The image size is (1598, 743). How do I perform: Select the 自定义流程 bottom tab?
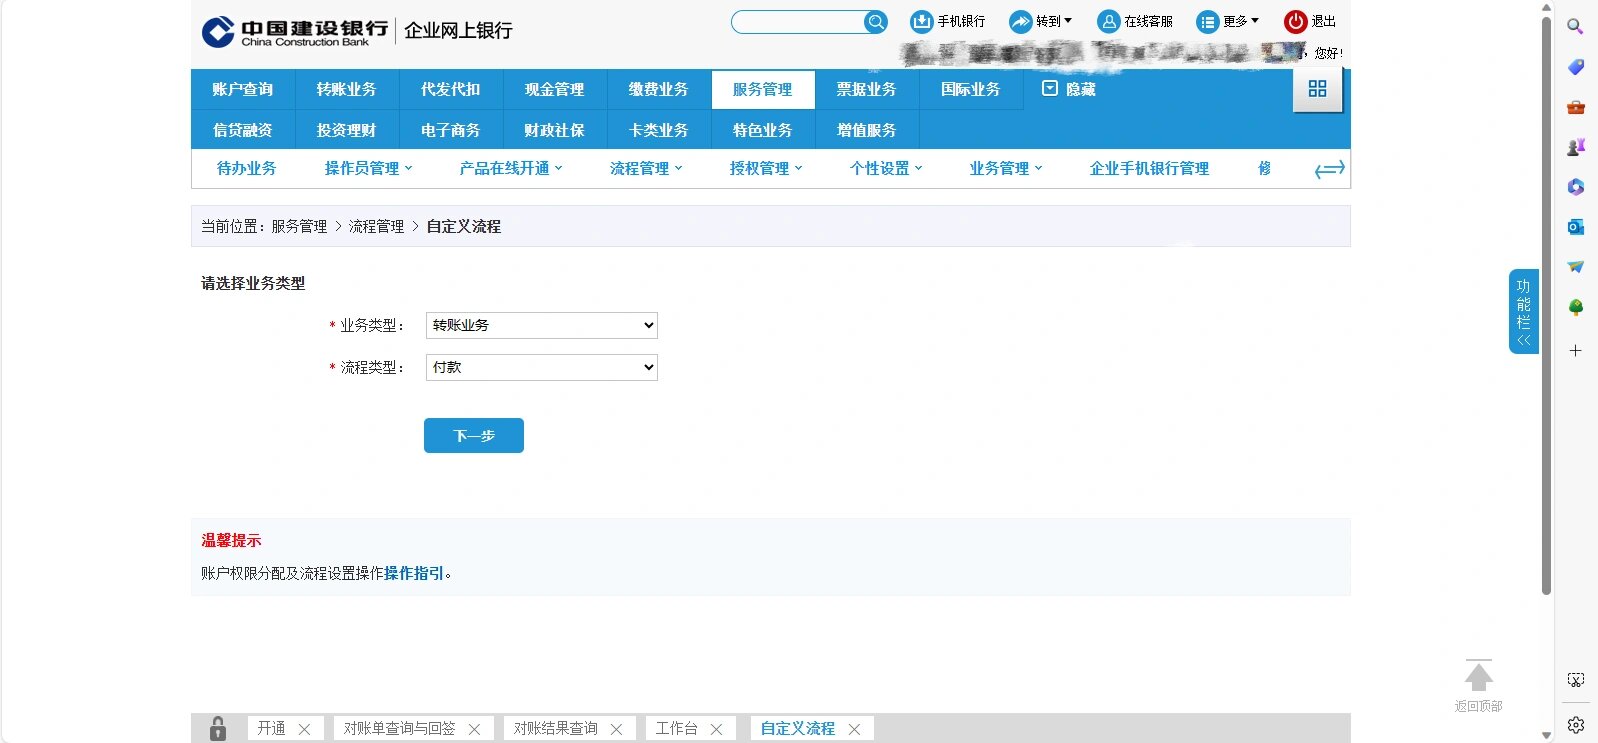[x=798, y=728]
